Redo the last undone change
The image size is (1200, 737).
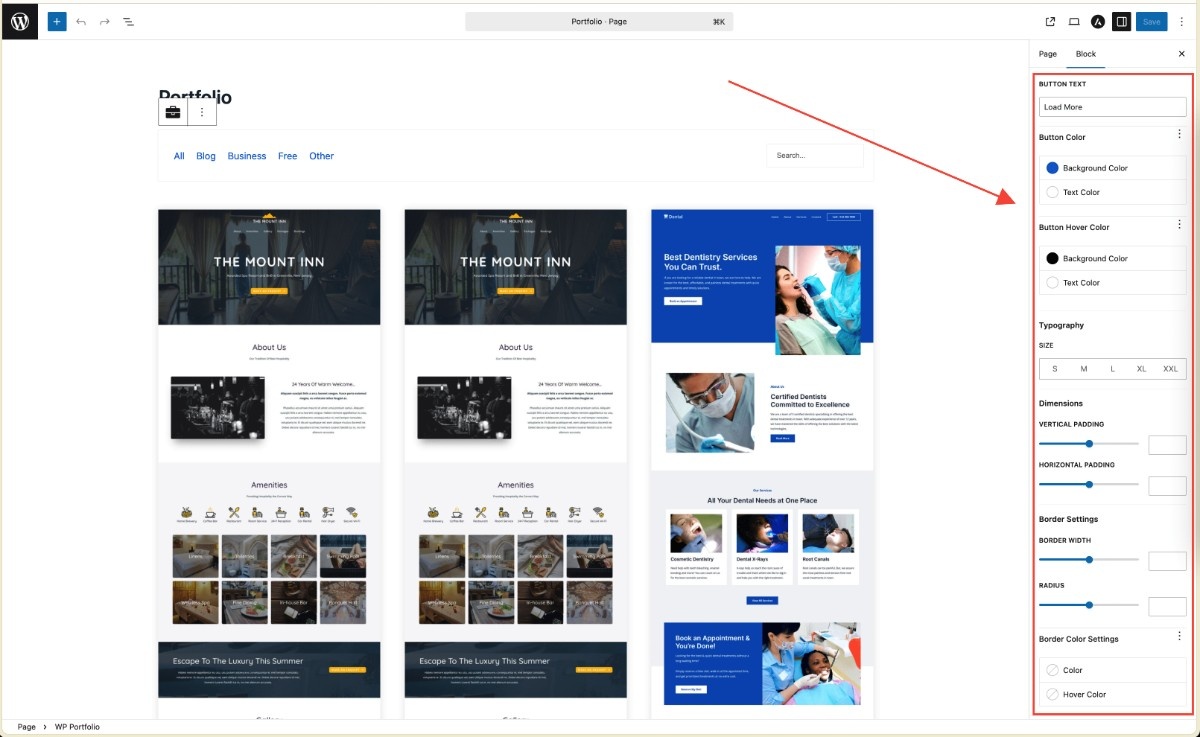(104, 21)
